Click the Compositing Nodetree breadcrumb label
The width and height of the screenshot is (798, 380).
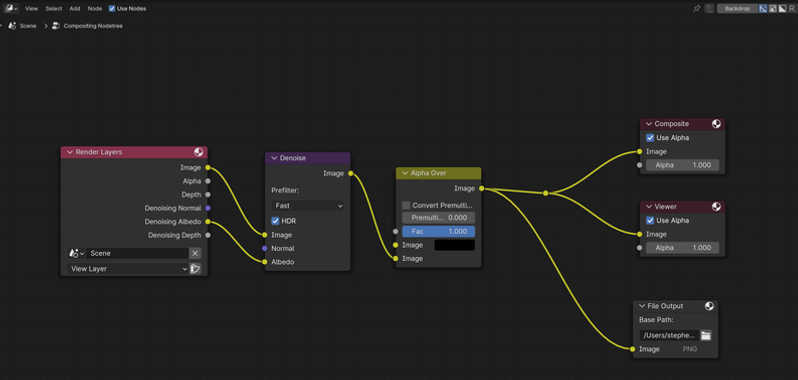click(93, 26)
